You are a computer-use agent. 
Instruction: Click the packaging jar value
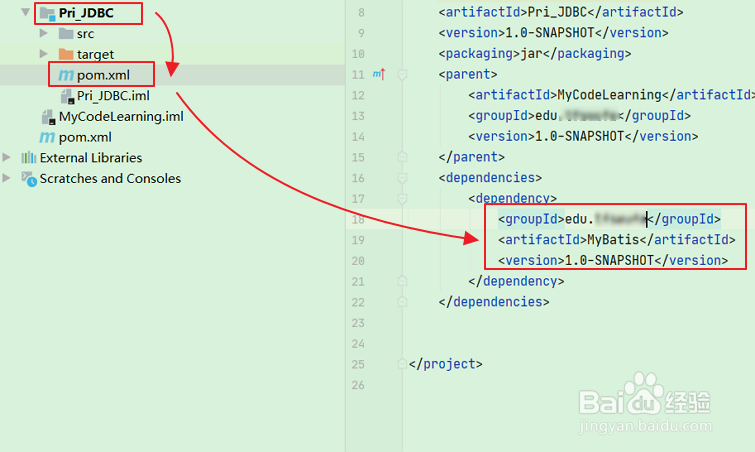pos(531,53)
